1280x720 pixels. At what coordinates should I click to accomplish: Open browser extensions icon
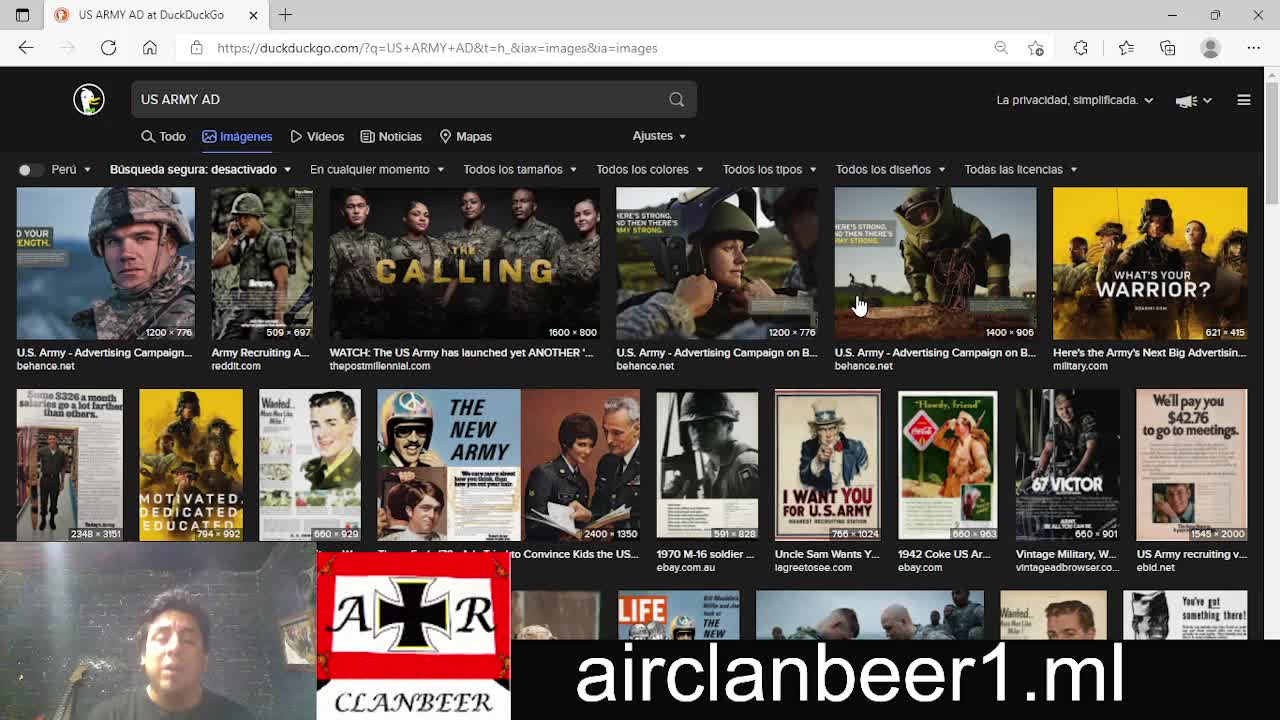[1081, 48]
